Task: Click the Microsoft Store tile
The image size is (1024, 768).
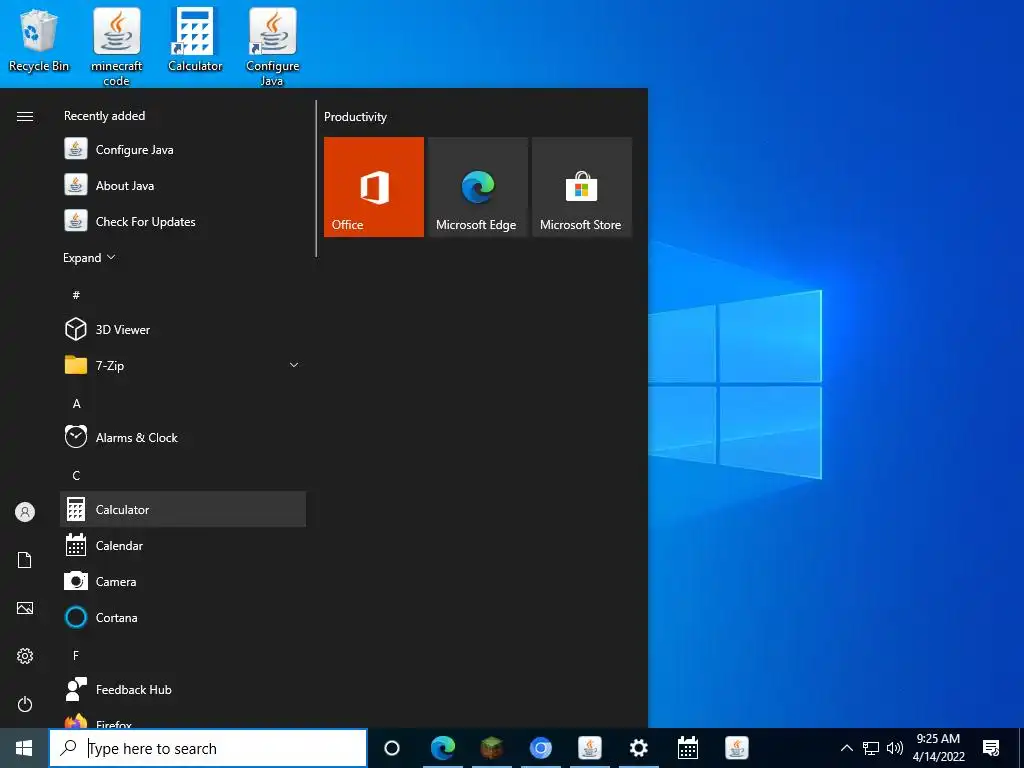Action: coord(582,187)
